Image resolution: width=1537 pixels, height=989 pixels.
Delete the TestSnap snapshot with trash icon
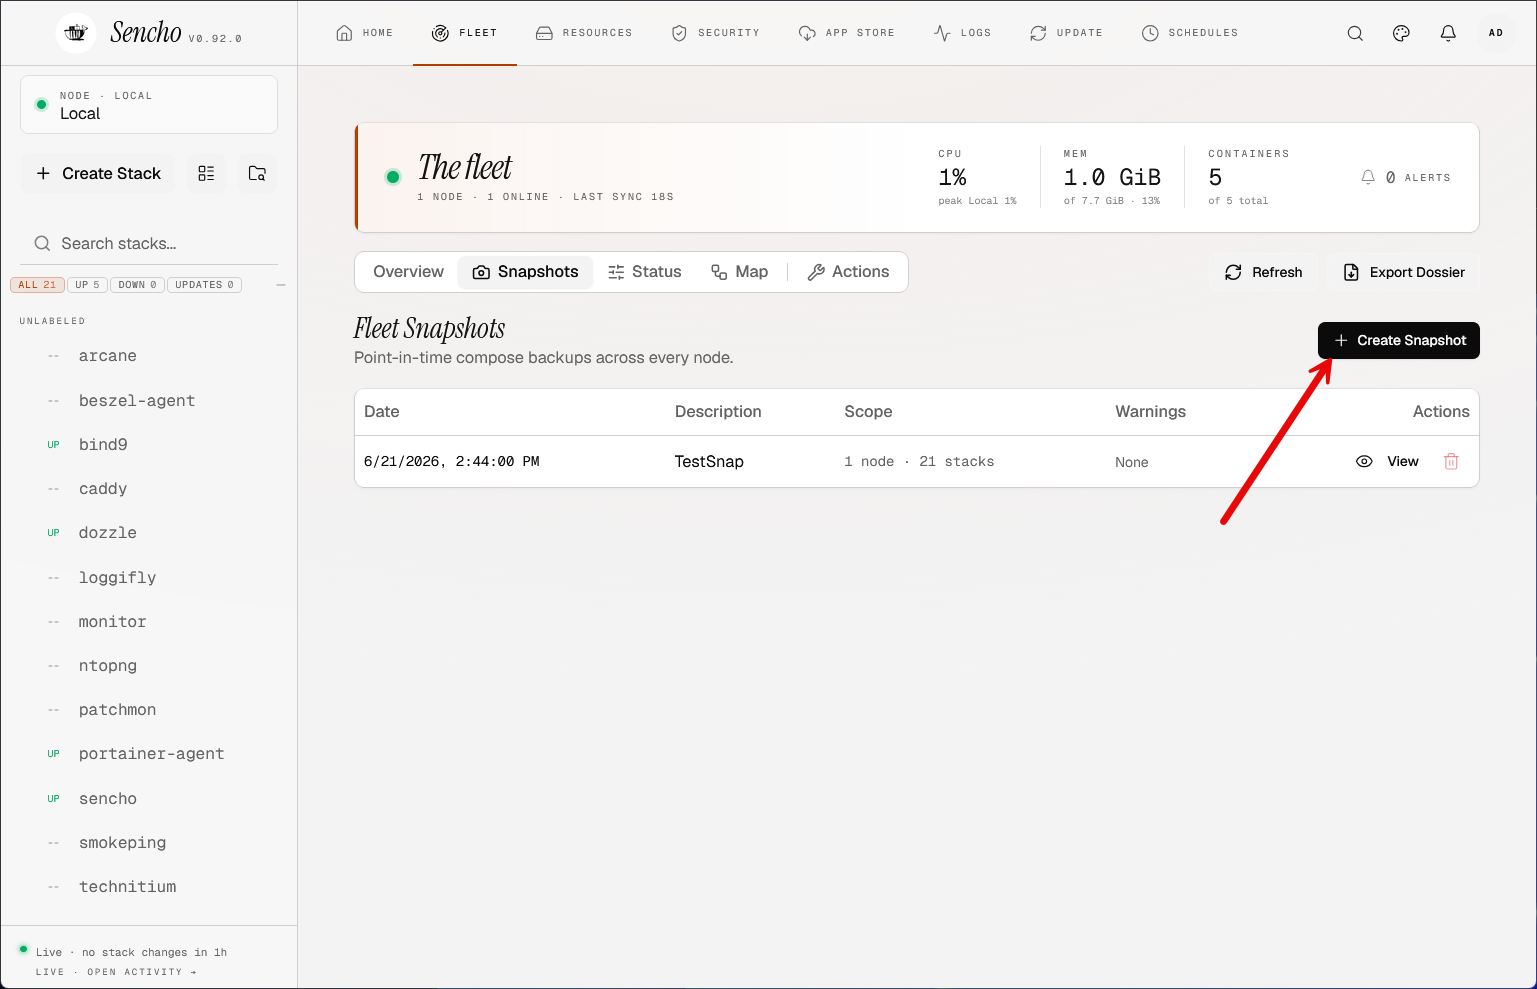pyautogui.click(x=1451, y=461)
